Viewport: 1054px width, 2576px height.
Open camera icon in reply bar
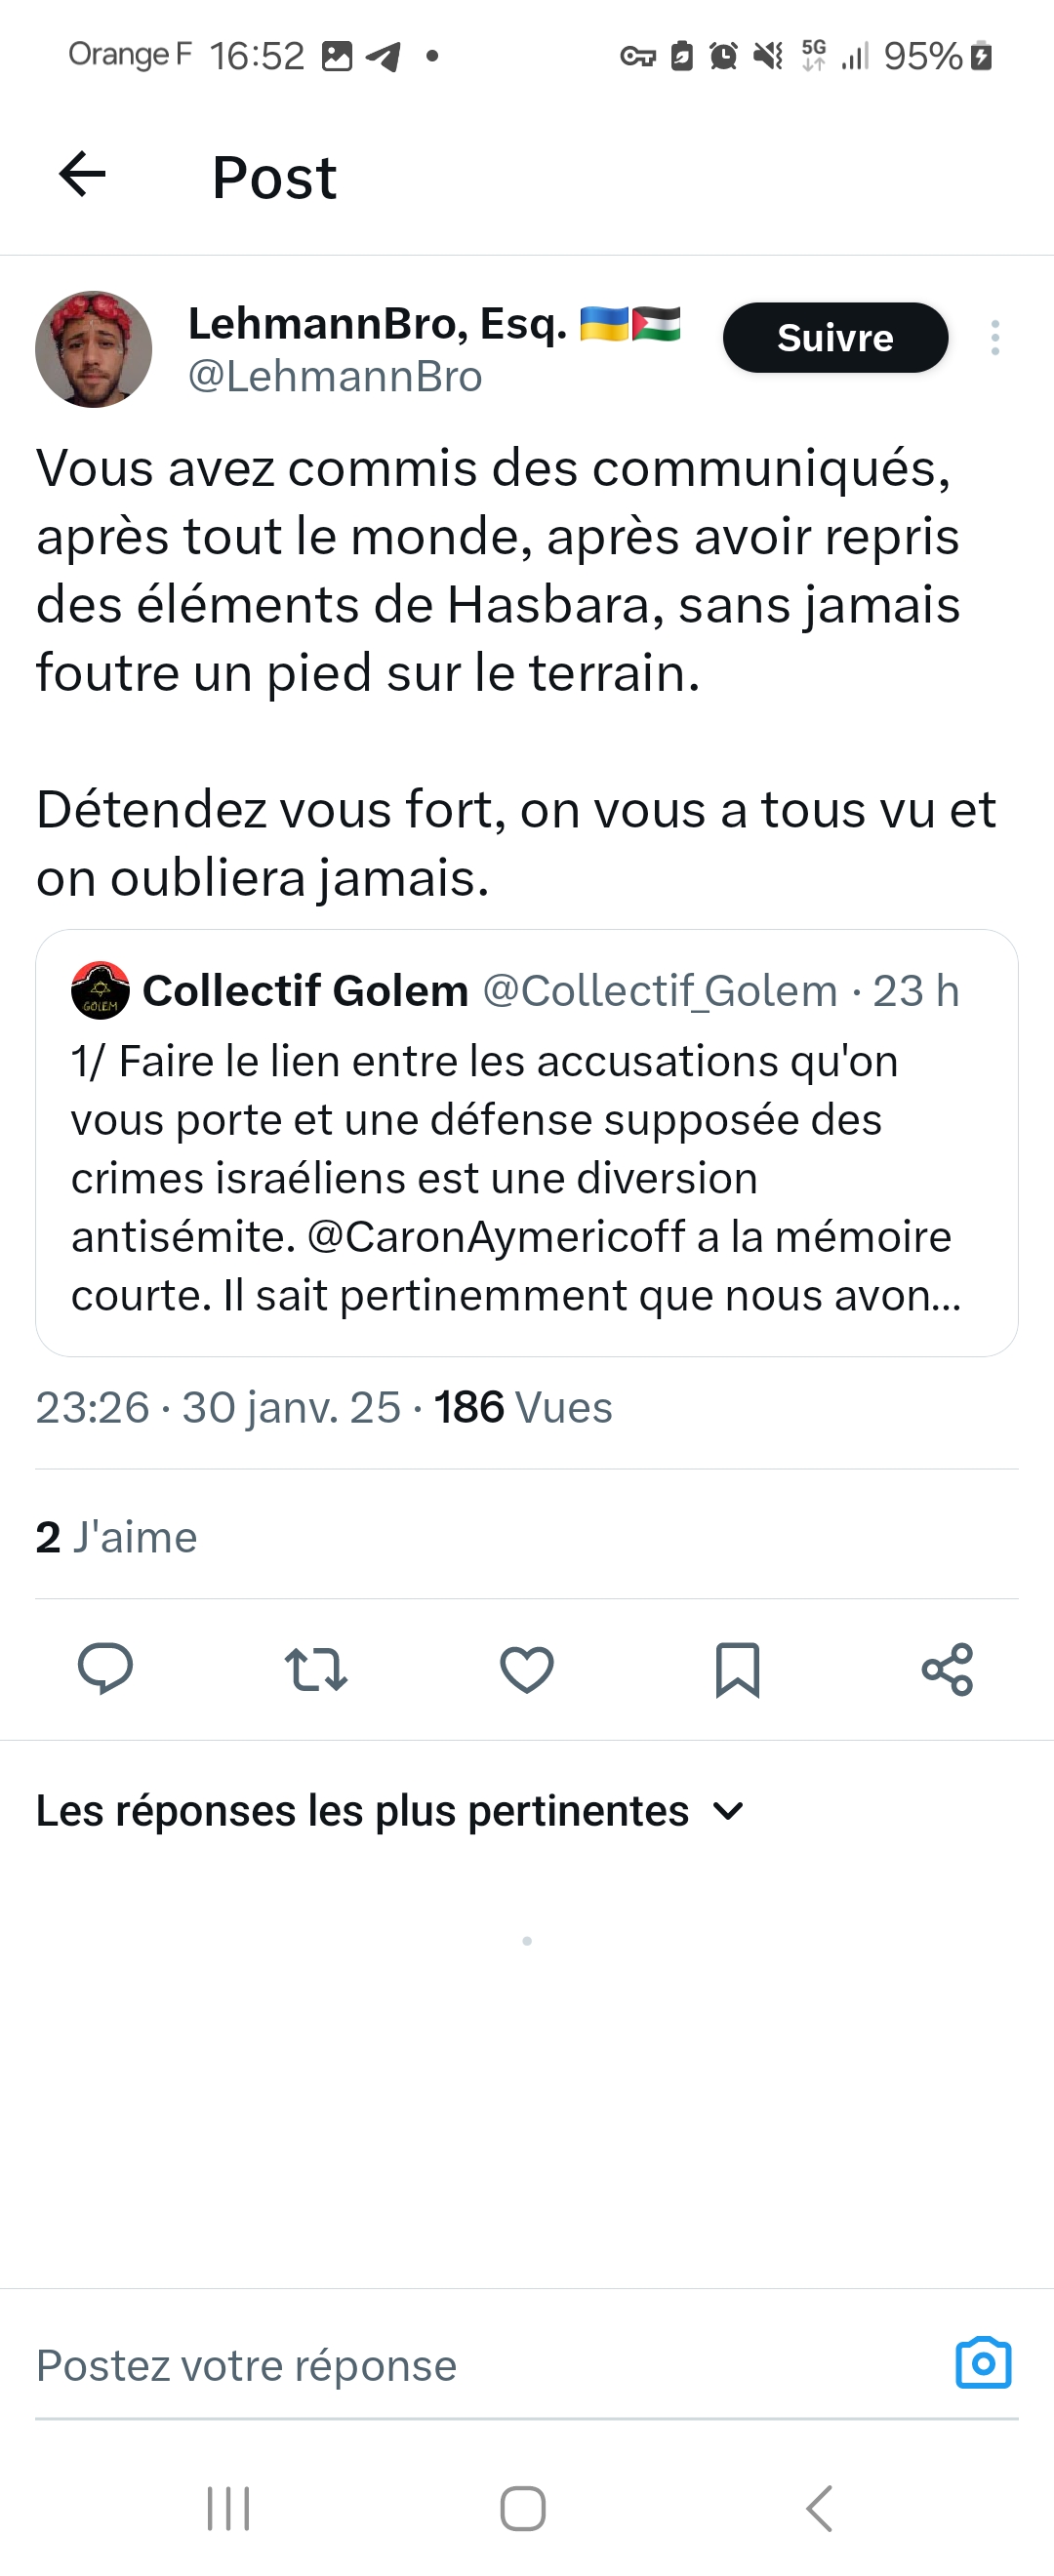click(x=983, y=2364)
